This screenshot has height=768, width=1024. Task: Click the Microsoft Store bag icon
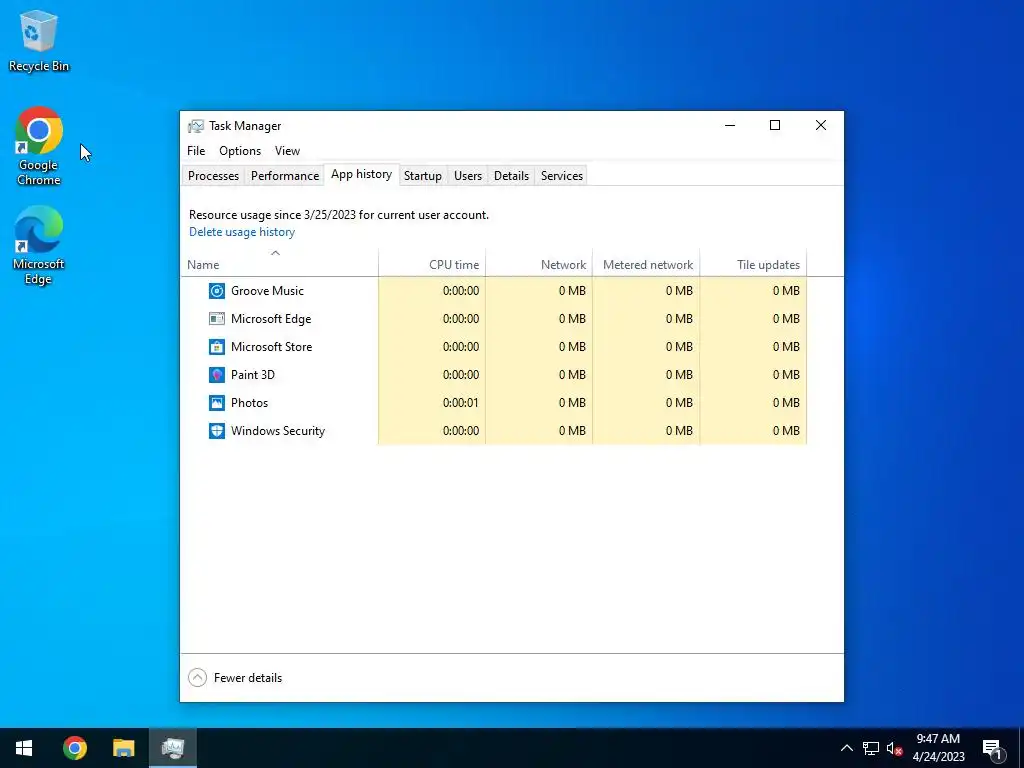click(x=217, y=347)
